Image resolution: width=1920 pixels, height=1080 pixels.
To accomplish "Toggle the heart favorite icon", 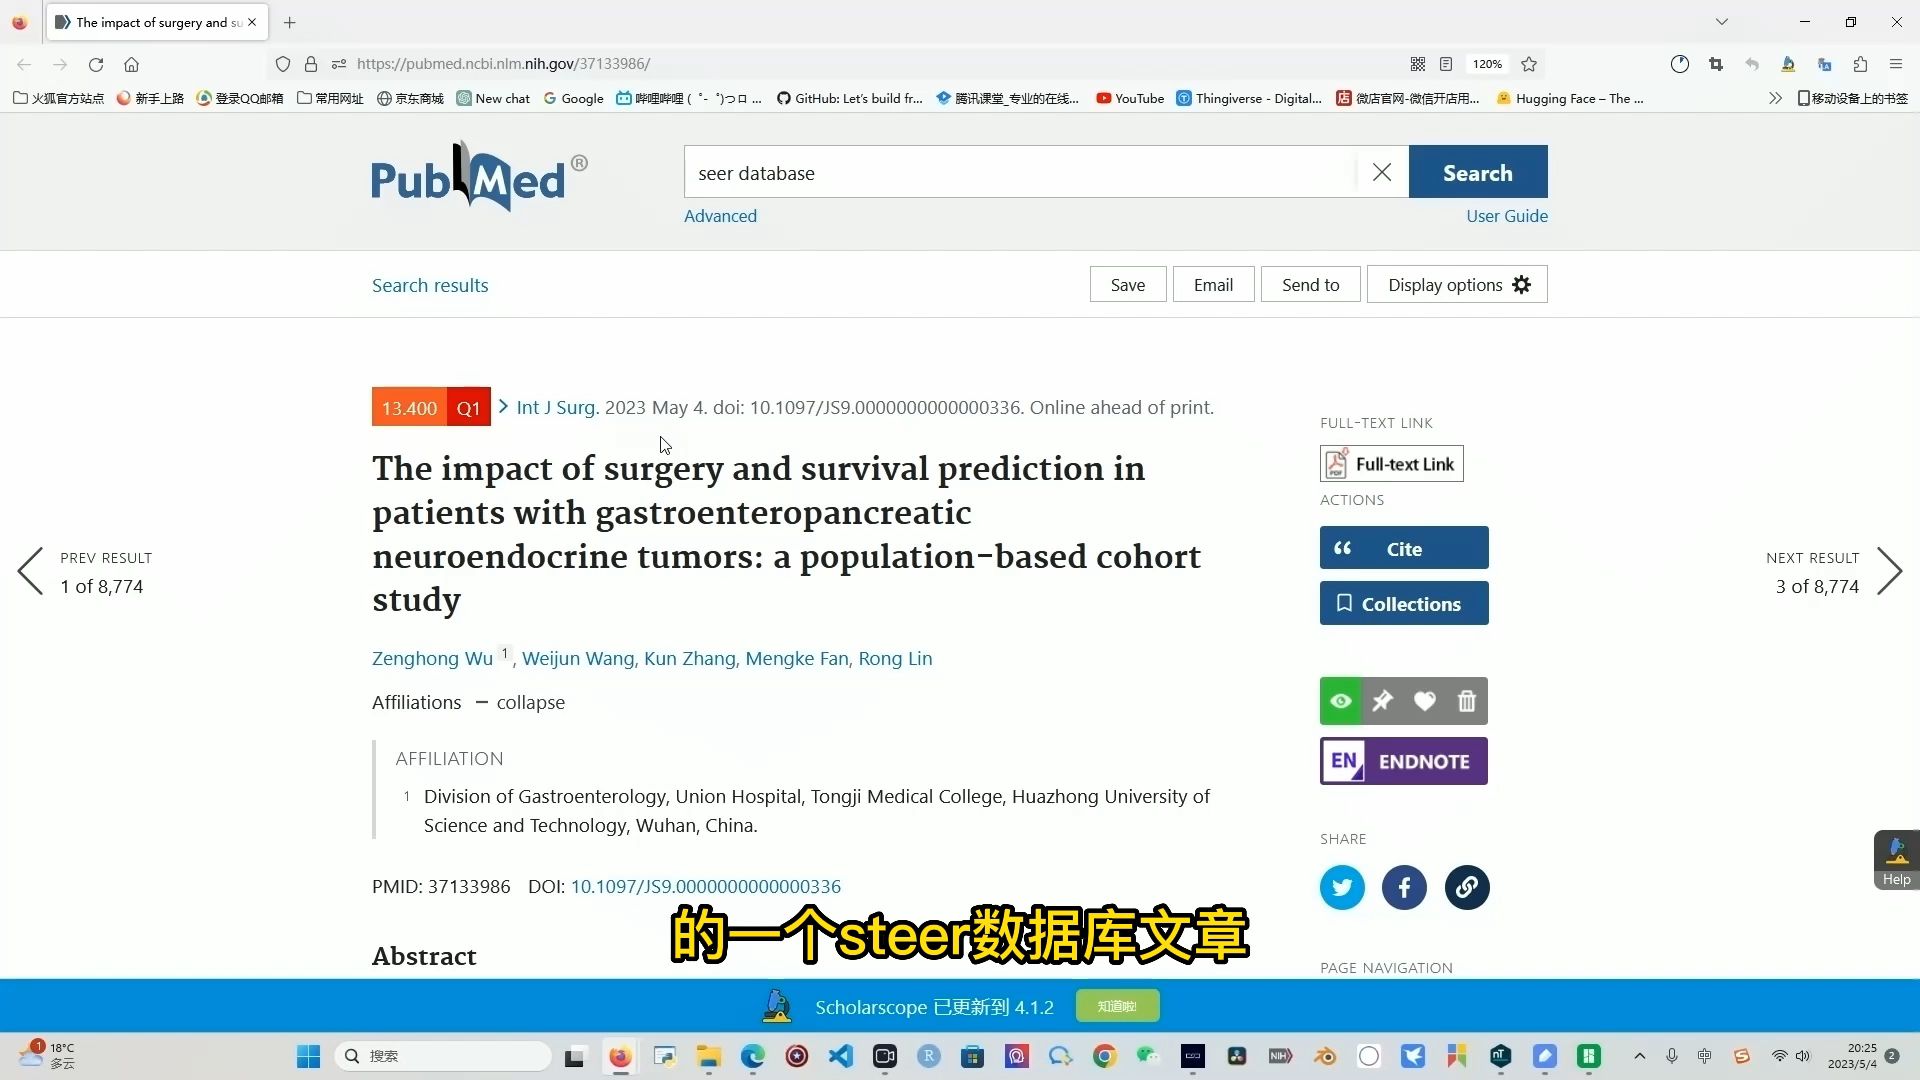I will click(1424, 701).
